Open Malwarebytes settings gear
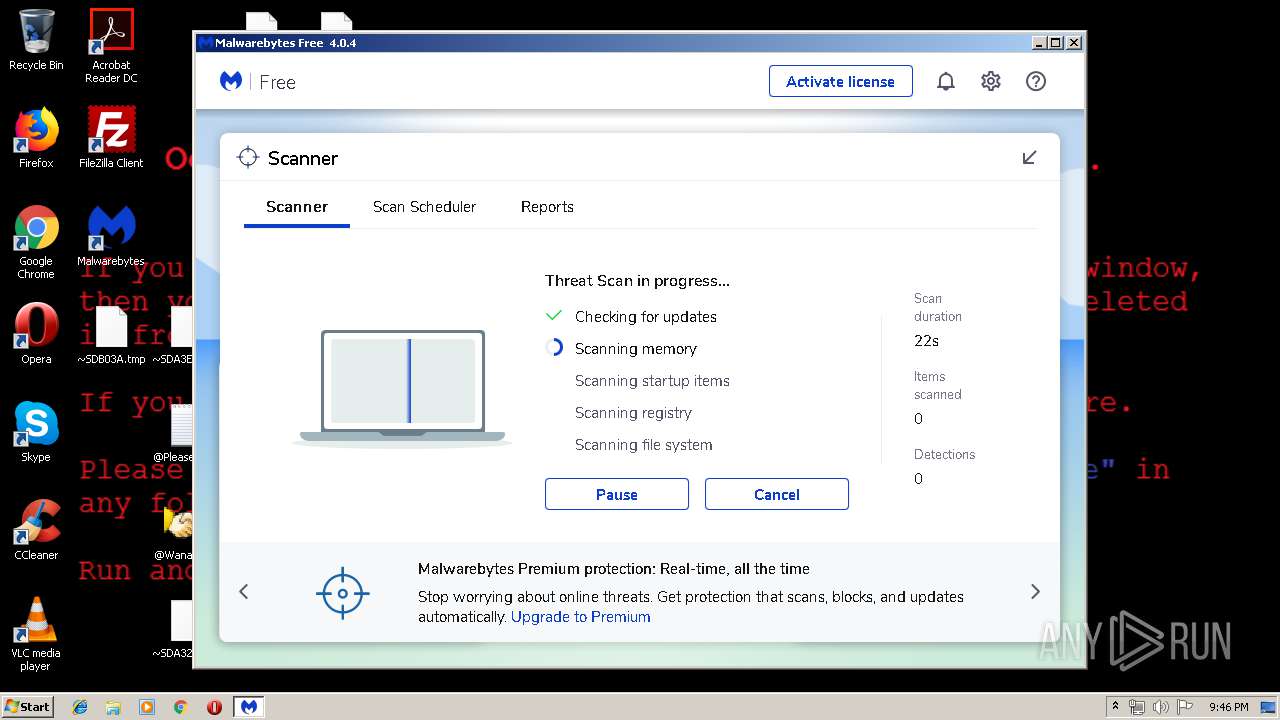Viewport: 1280px width, 720px height. click(991, 82)
